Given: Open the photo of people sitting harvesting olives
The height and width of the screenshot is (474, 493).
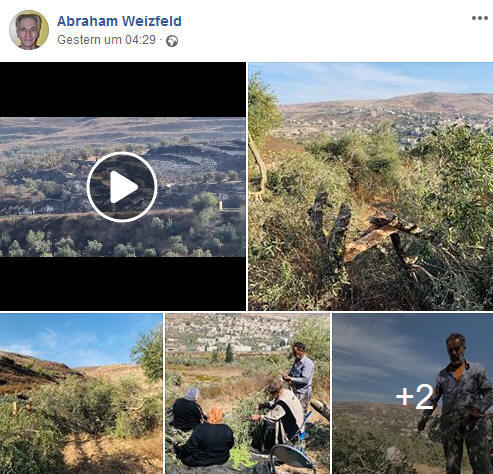Looking at the screenshot, I should tap(248, 393).
